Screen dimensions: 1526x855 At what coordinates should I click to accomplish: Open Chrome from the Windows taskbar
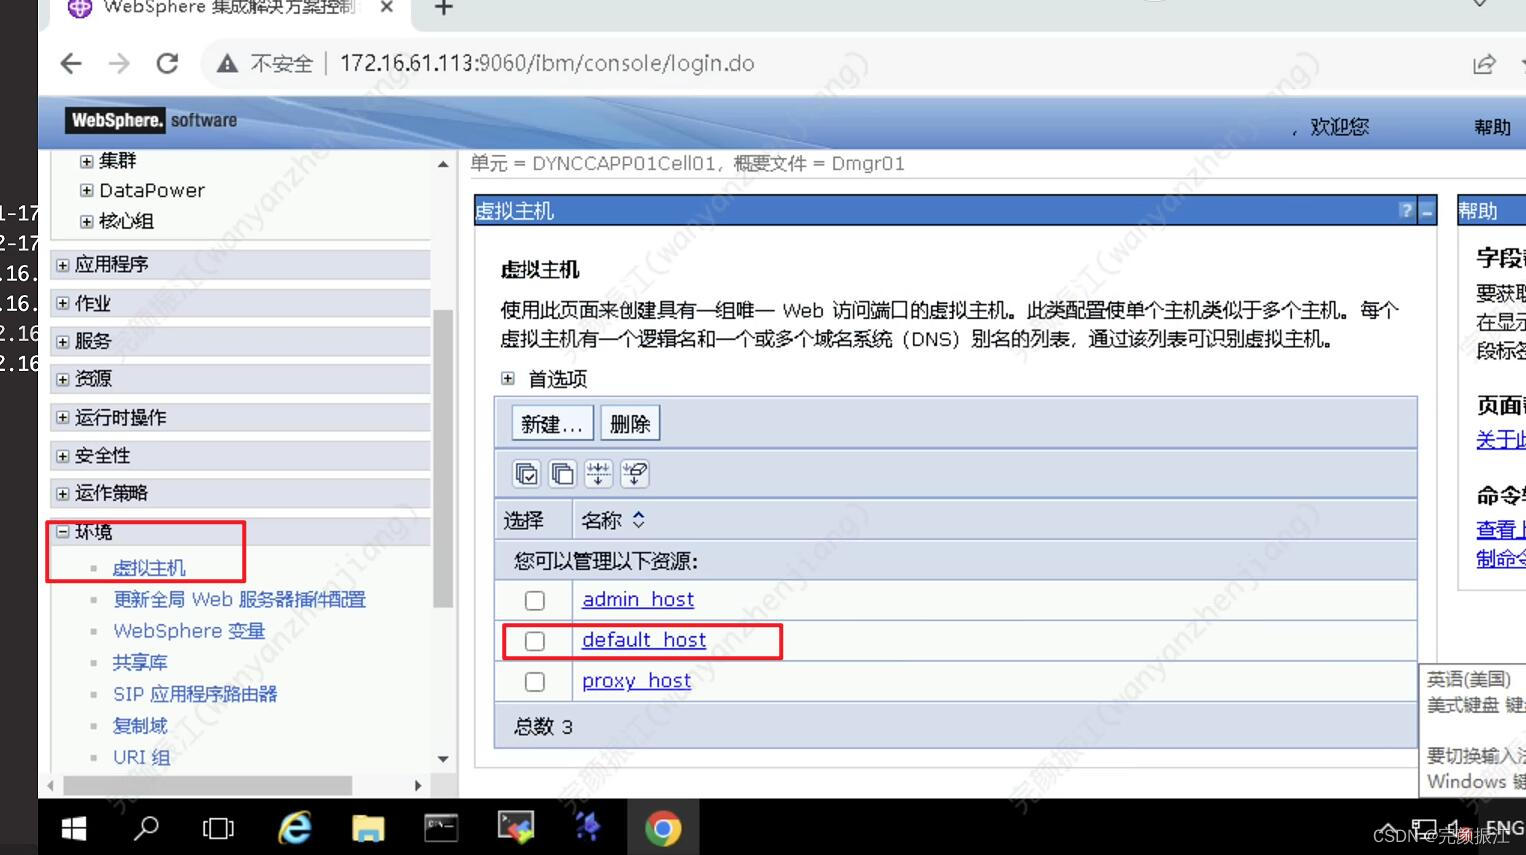coord(663,828)
